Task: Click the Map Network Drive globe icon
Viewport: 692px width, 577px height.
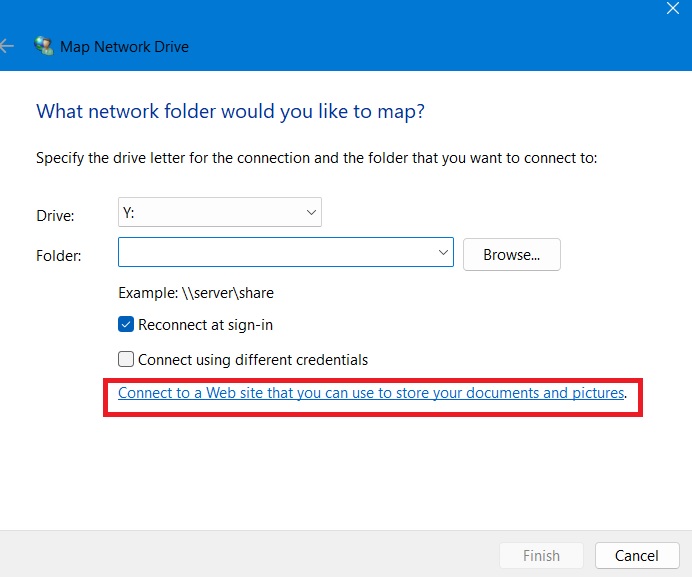Action: [44, 46]
